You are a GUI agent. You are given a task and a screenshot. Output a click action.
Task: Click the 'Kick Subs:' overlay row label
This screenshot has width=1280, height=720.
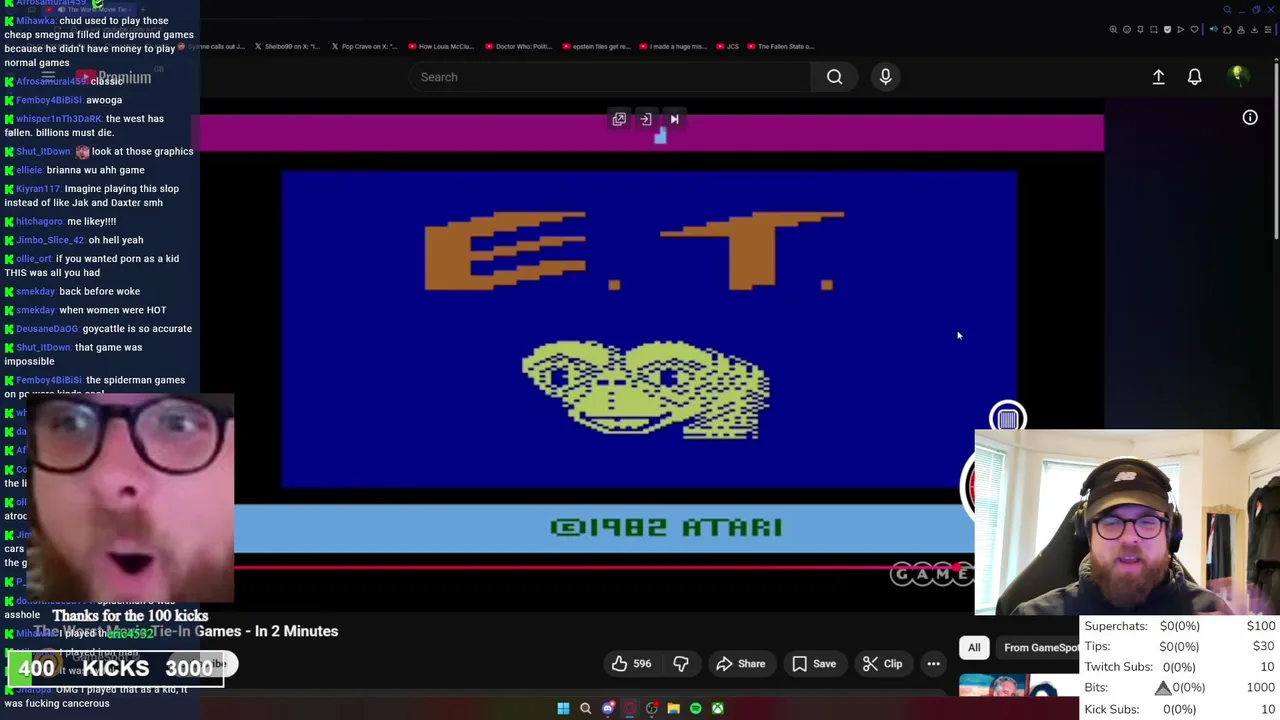click(x=1112, y=709)
